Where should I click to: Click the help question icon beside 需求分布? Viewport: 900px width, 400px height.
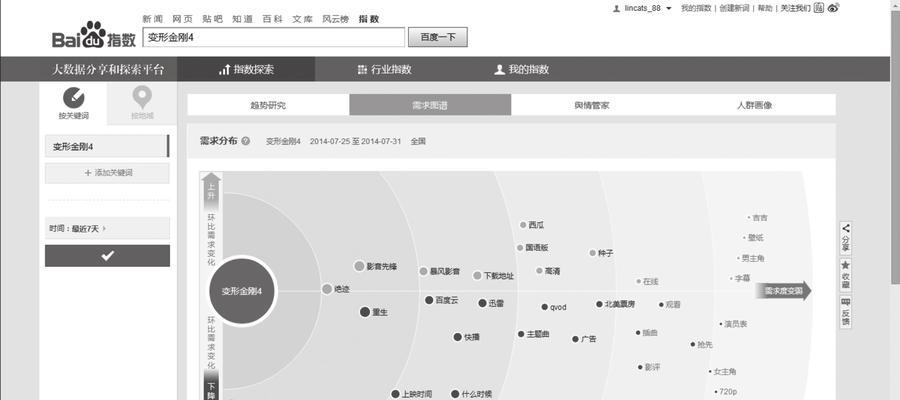(x=246, y=141)
